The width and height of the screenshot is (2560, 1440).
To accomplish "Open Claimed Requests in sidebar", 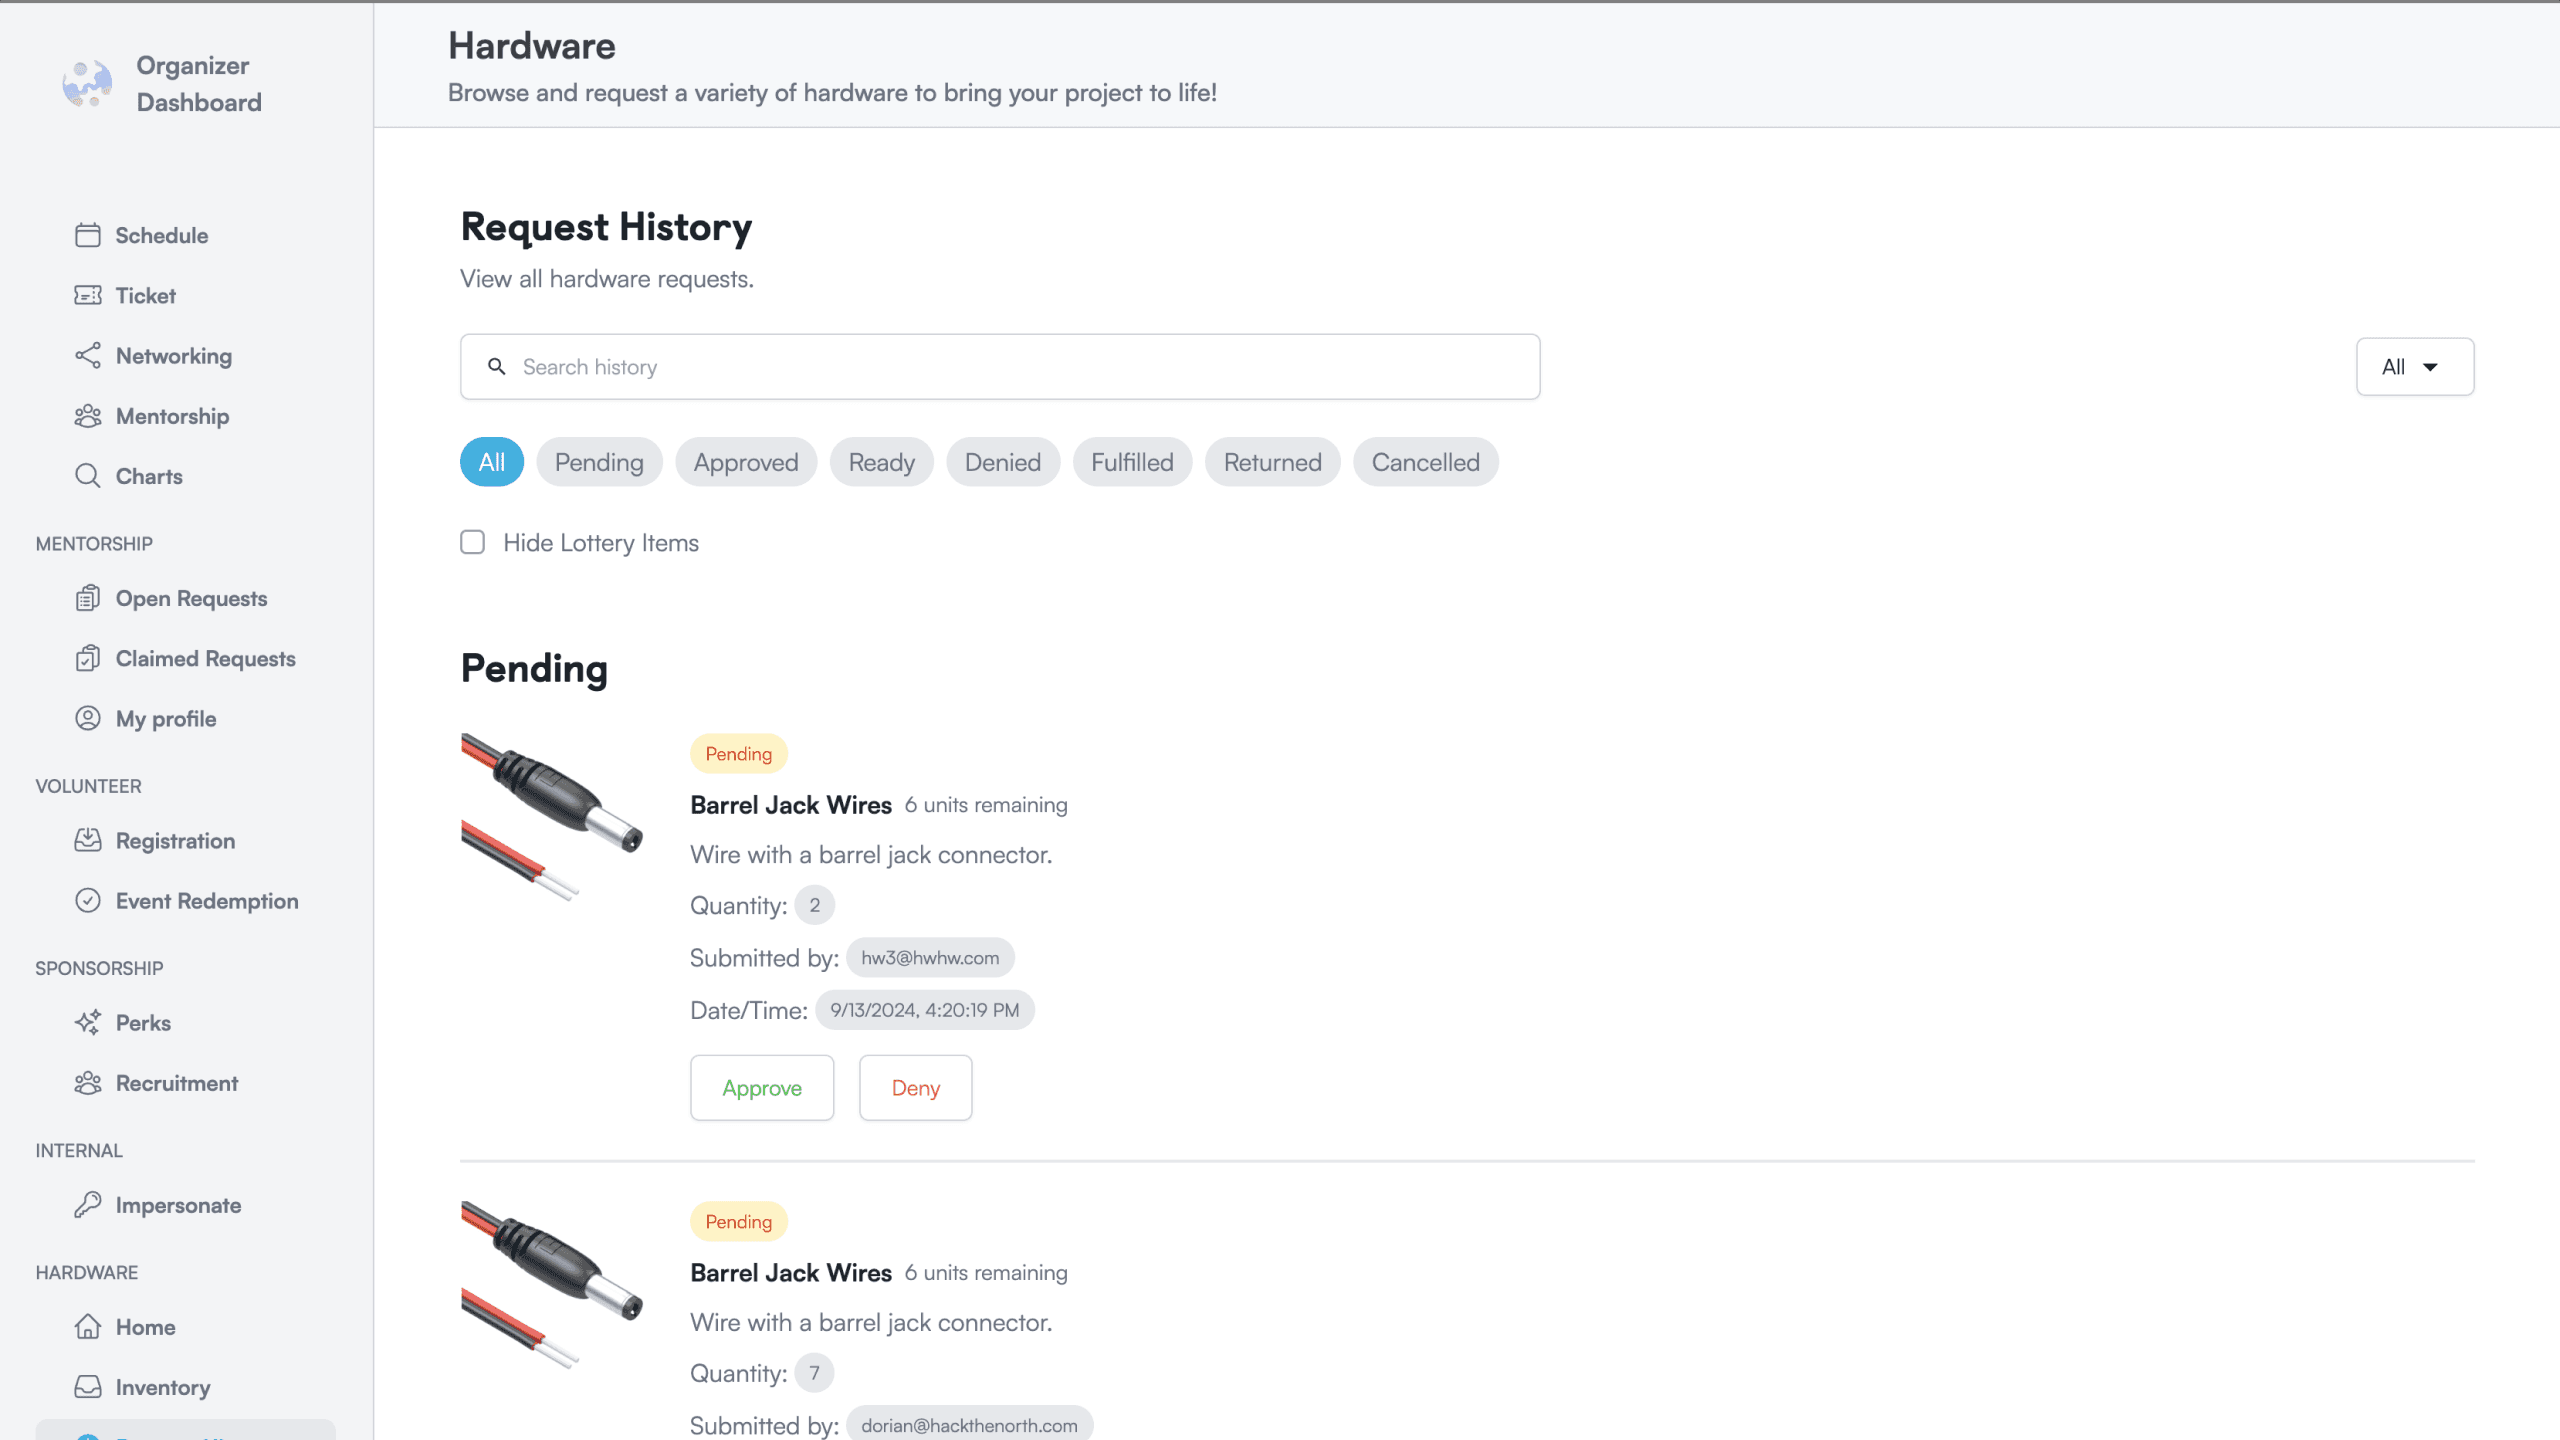I will [205, 658].
